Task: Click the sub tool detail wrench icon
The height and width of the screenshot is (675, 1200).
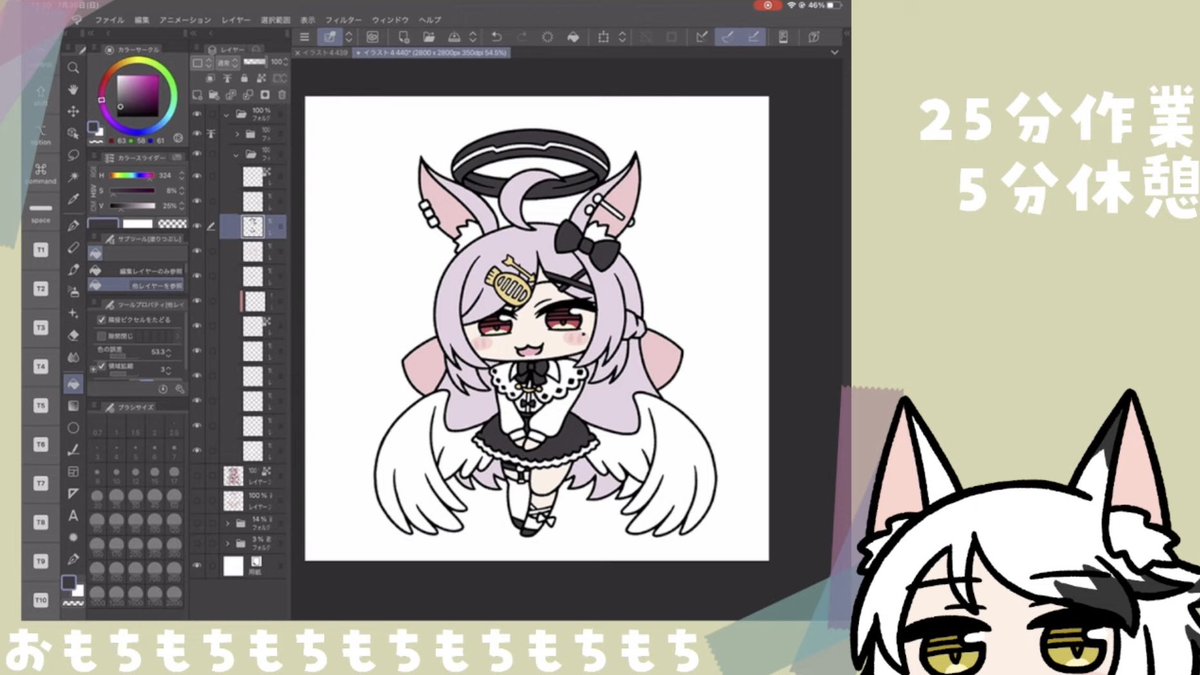Action: pos(180,388)
